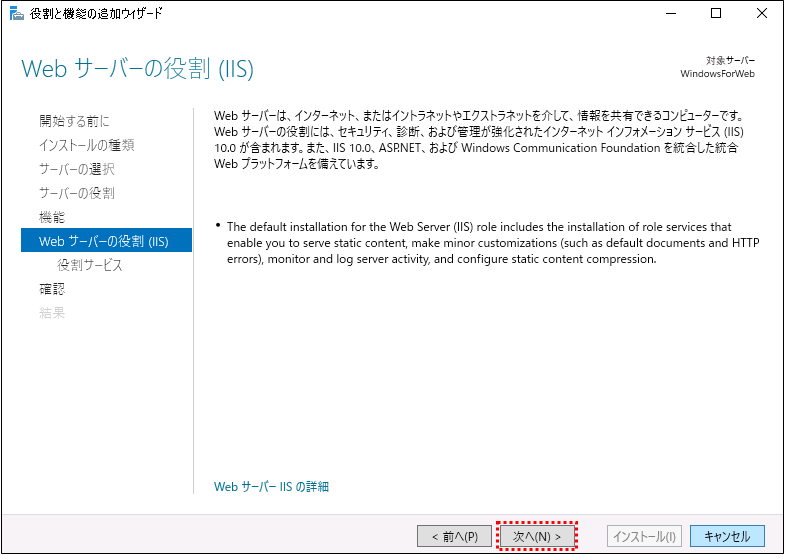Image resolution: width=788 pixels, height=558 pixels.
Task: Select the 開始する前に step in the sidebar
Action: (74, 121)
